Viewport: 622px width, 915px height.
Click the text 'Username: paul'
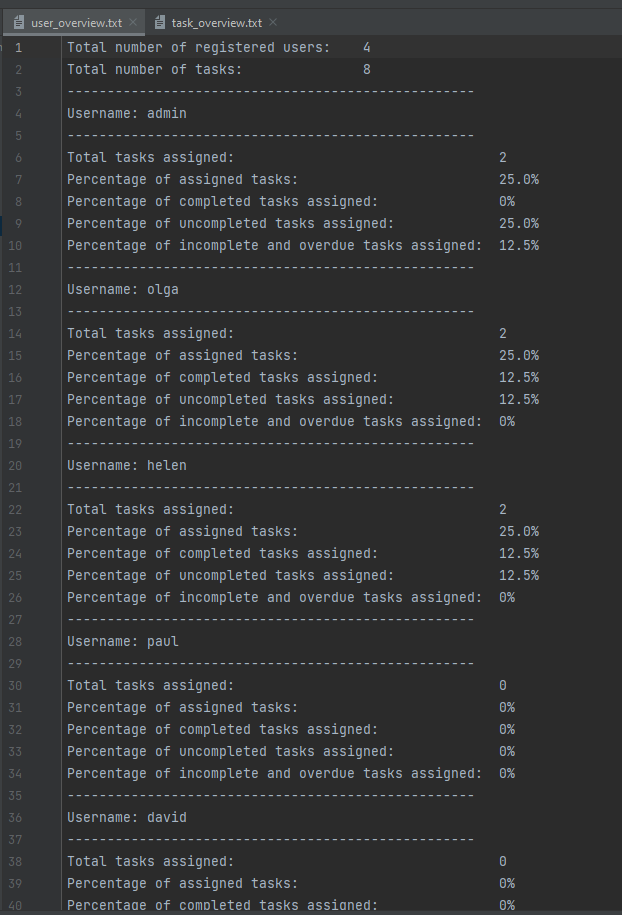click(x=122, y=641)
